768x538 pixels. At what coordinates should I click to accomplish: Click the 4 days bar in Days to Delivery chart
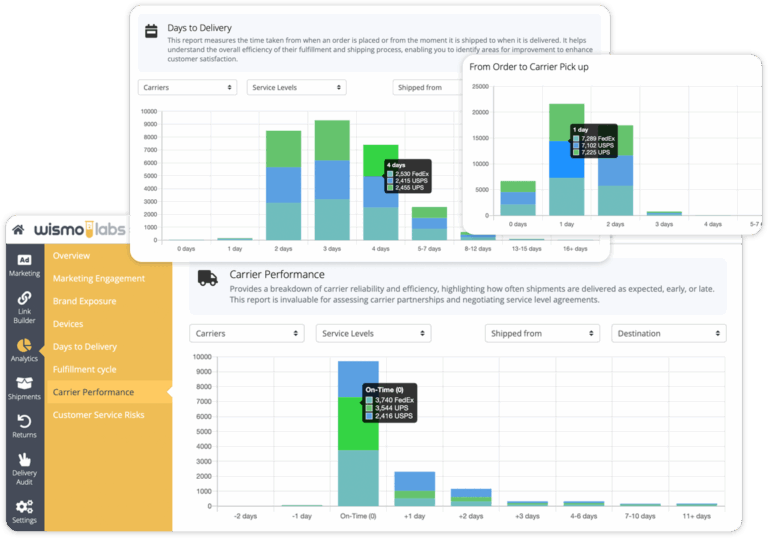click(x=381, y=192)
